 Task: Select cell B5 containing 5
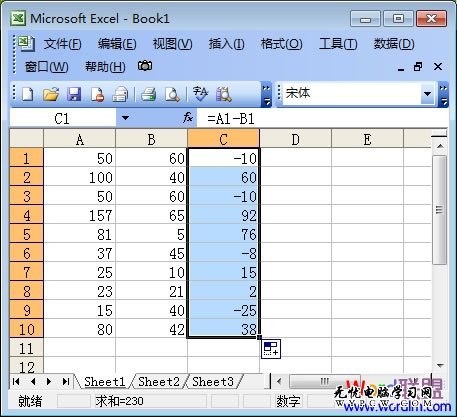pos(151,234)
